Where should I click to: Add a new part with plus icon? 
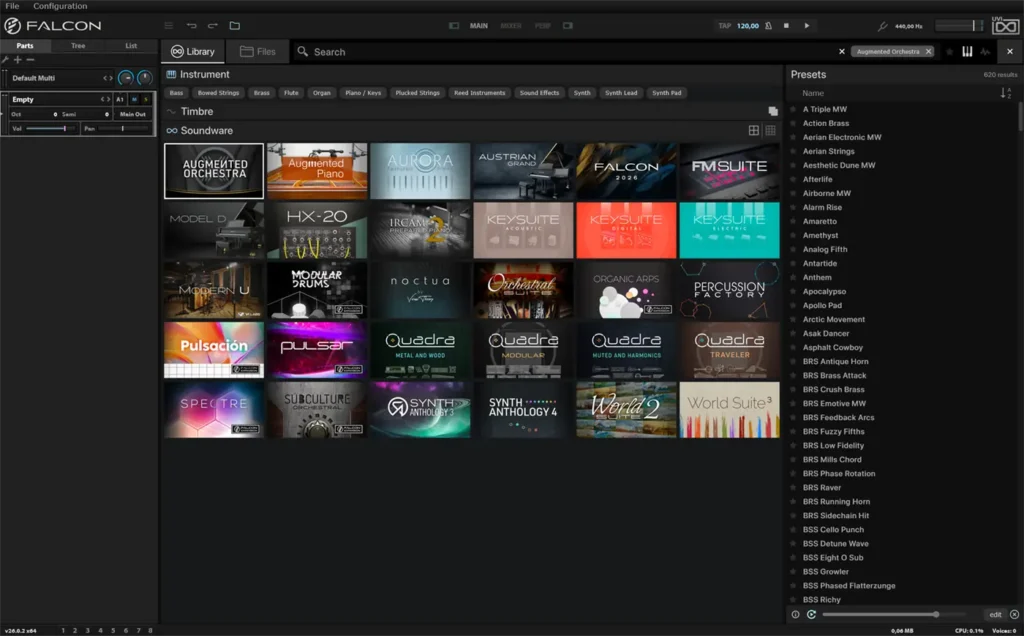tap(18, 59)
